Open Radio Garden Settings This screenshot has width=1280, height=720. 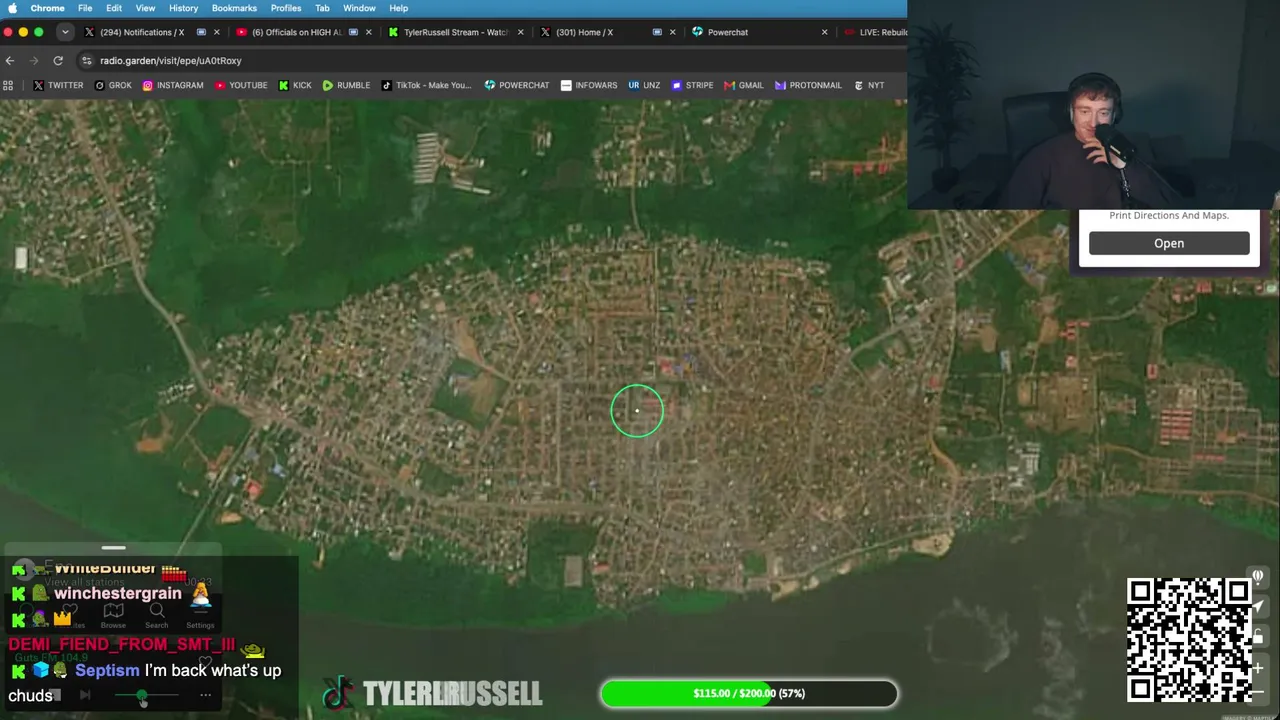200,615
